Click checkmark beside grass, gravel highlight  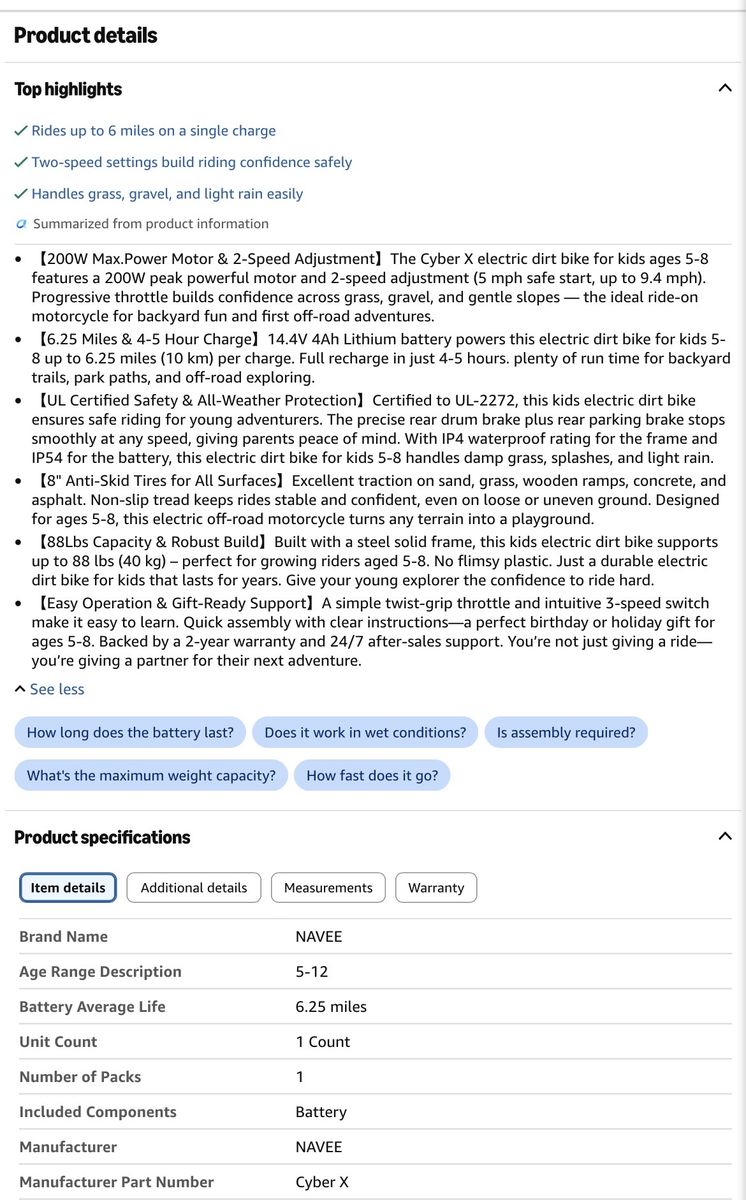pos(21,194)
